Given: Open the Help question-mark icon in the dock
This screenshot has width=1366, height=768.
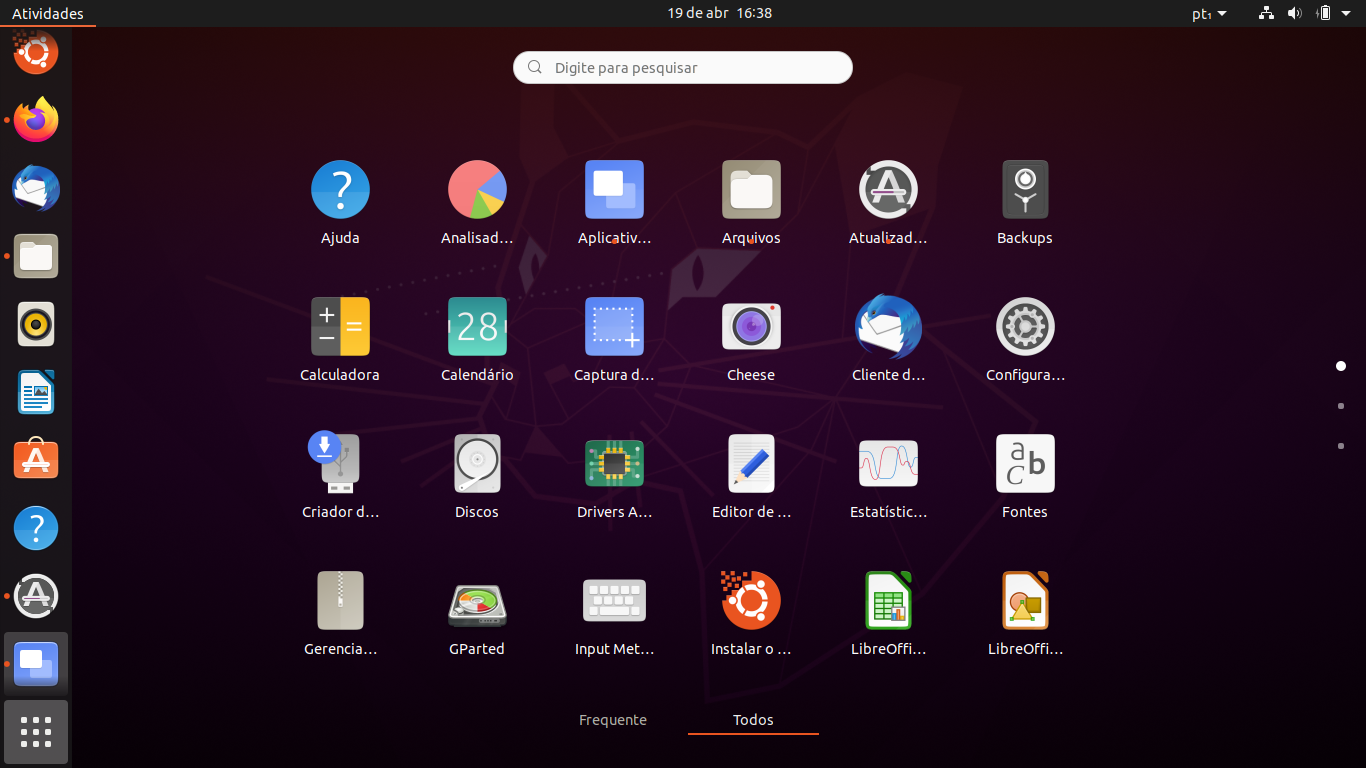Looking at the screenshot, I should pyautogui.click(x=36, y=528).
